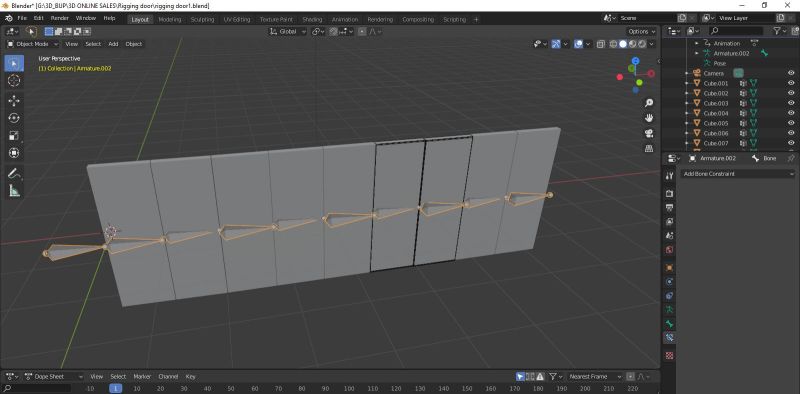Open the Object properties tab
Screen dimensions: 800x394
tap(669, 267)
